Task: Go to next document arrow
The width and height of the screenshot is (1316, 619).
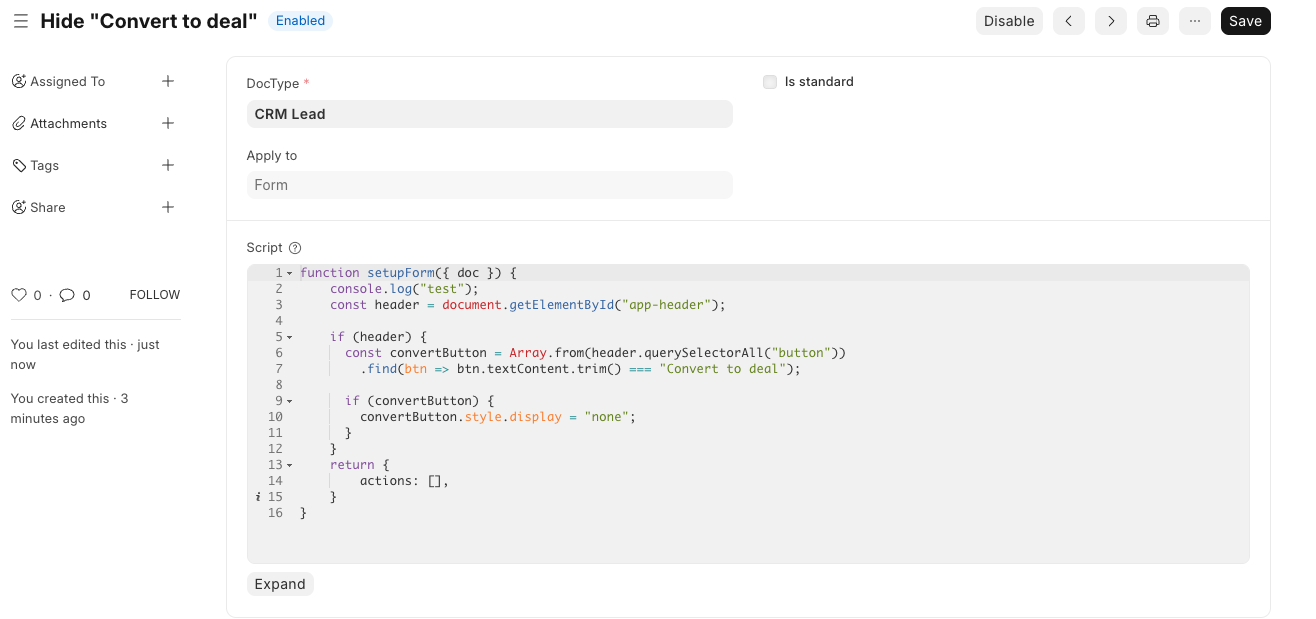Action: [1110, 21]
